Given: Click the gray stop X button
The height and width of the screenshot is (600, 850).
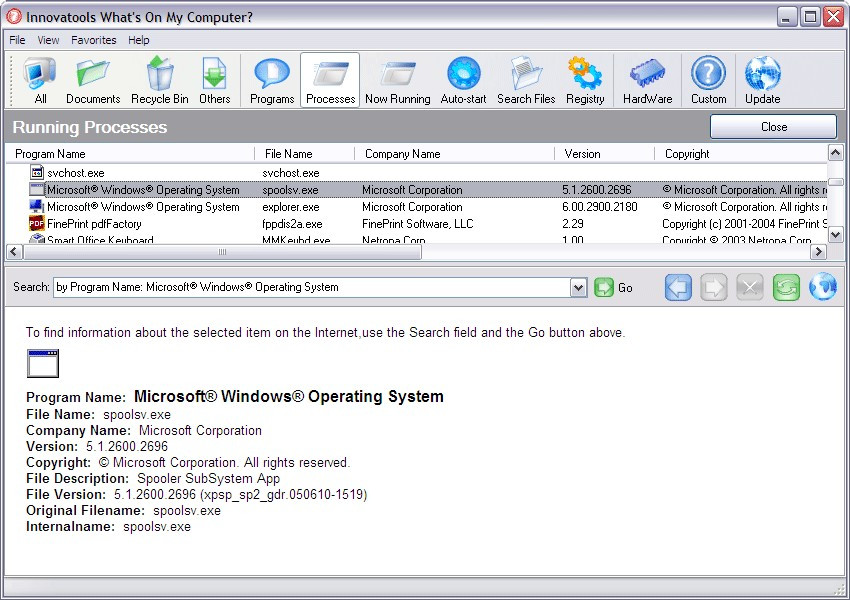Looking at the screenshot, I should (x=750, y=287).
